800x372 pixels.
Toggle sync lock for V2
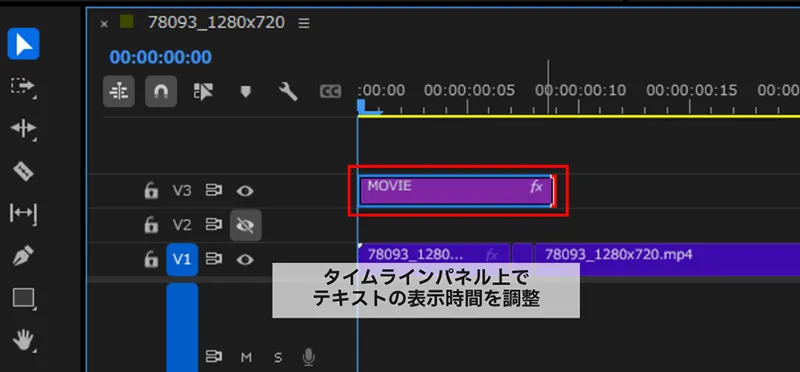click(x=213, y=225)
